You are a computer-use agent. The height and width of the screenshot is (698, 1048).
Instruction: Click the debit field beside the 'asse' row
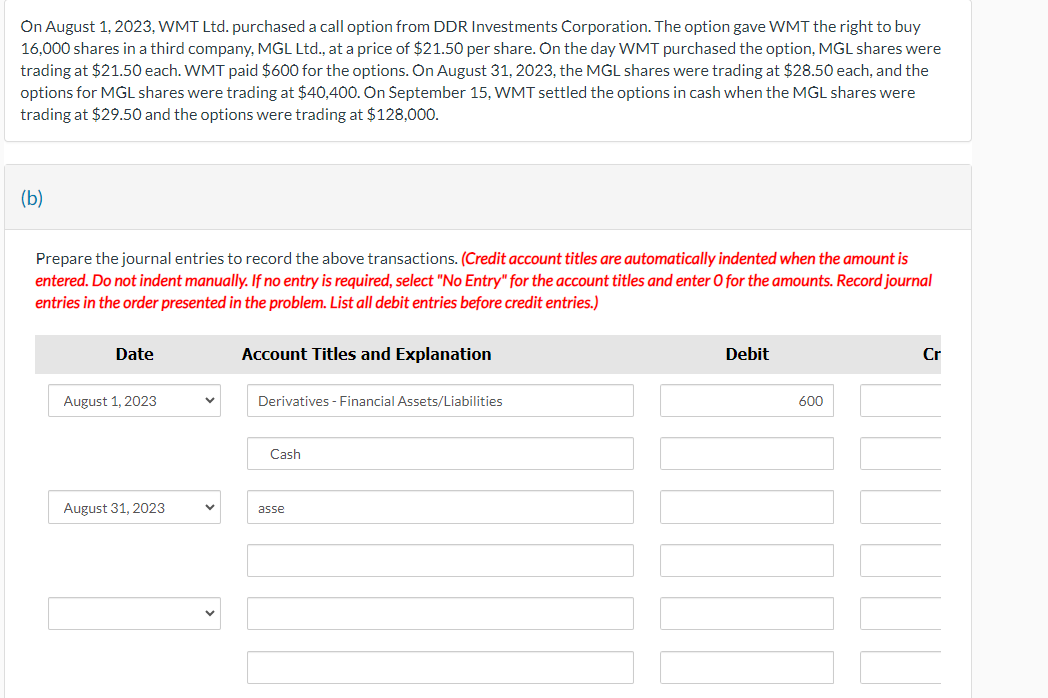(746, 507)
